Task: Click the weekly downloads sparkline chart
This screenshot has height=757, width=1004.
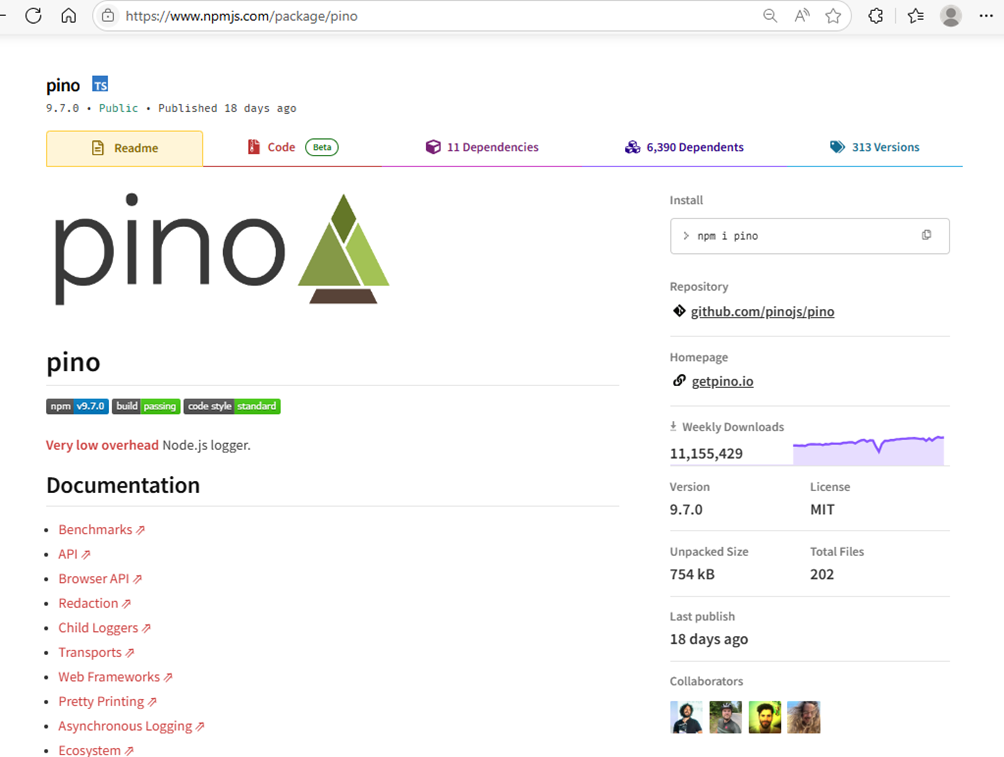Action: coord(868,450)
